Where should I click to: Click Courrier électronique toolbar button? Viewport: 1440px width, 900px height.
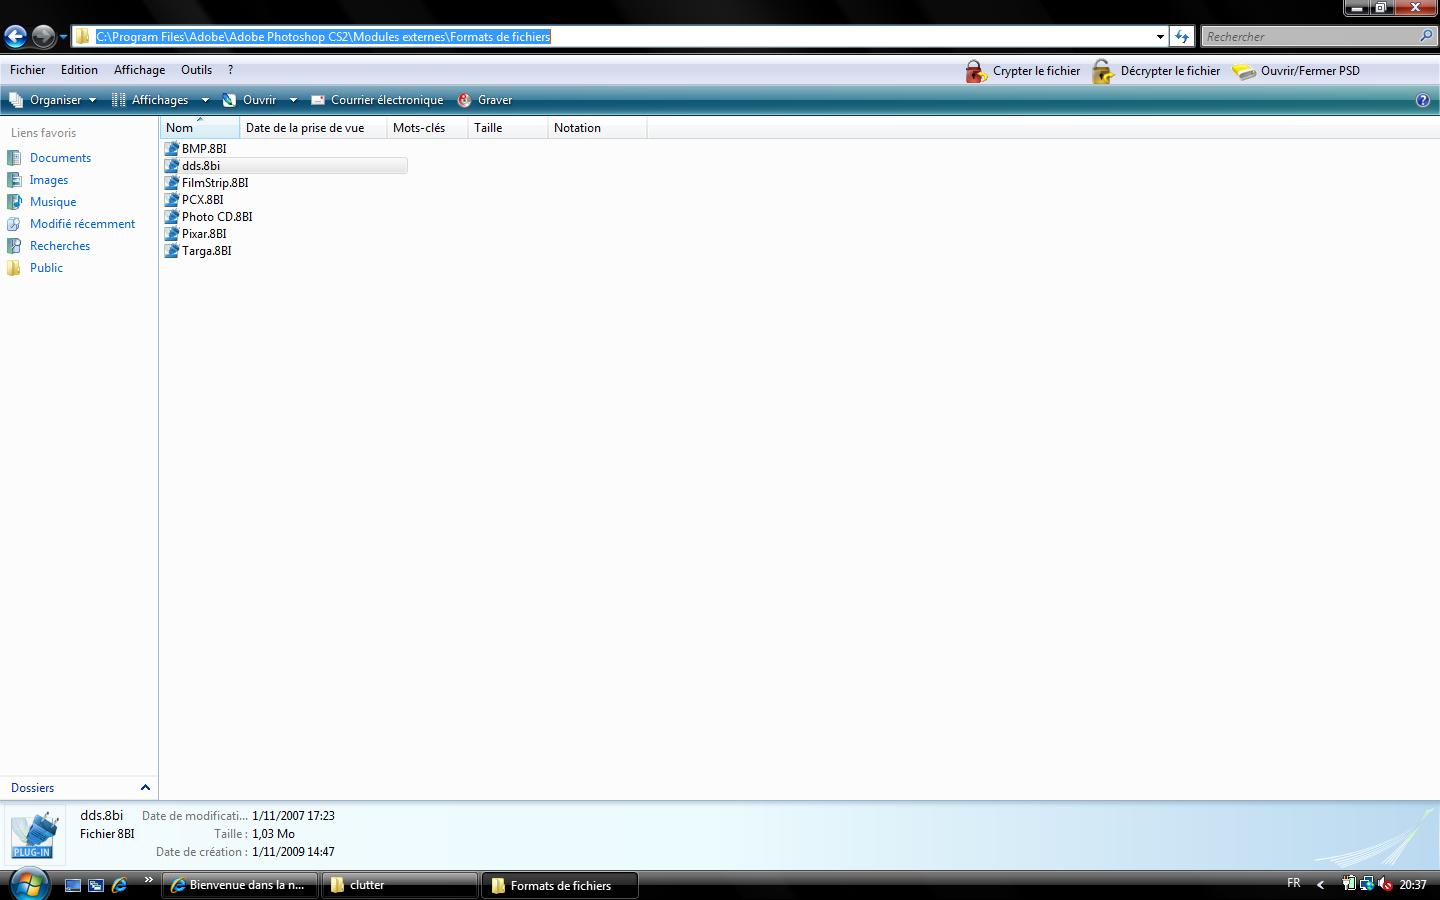[377, 100]
